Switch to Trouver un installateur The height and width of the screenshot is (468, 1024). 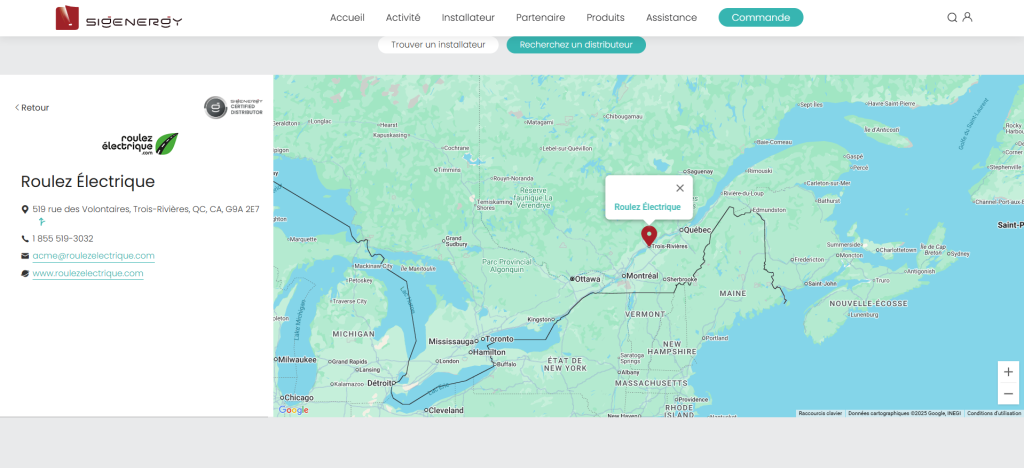(438, 45)
